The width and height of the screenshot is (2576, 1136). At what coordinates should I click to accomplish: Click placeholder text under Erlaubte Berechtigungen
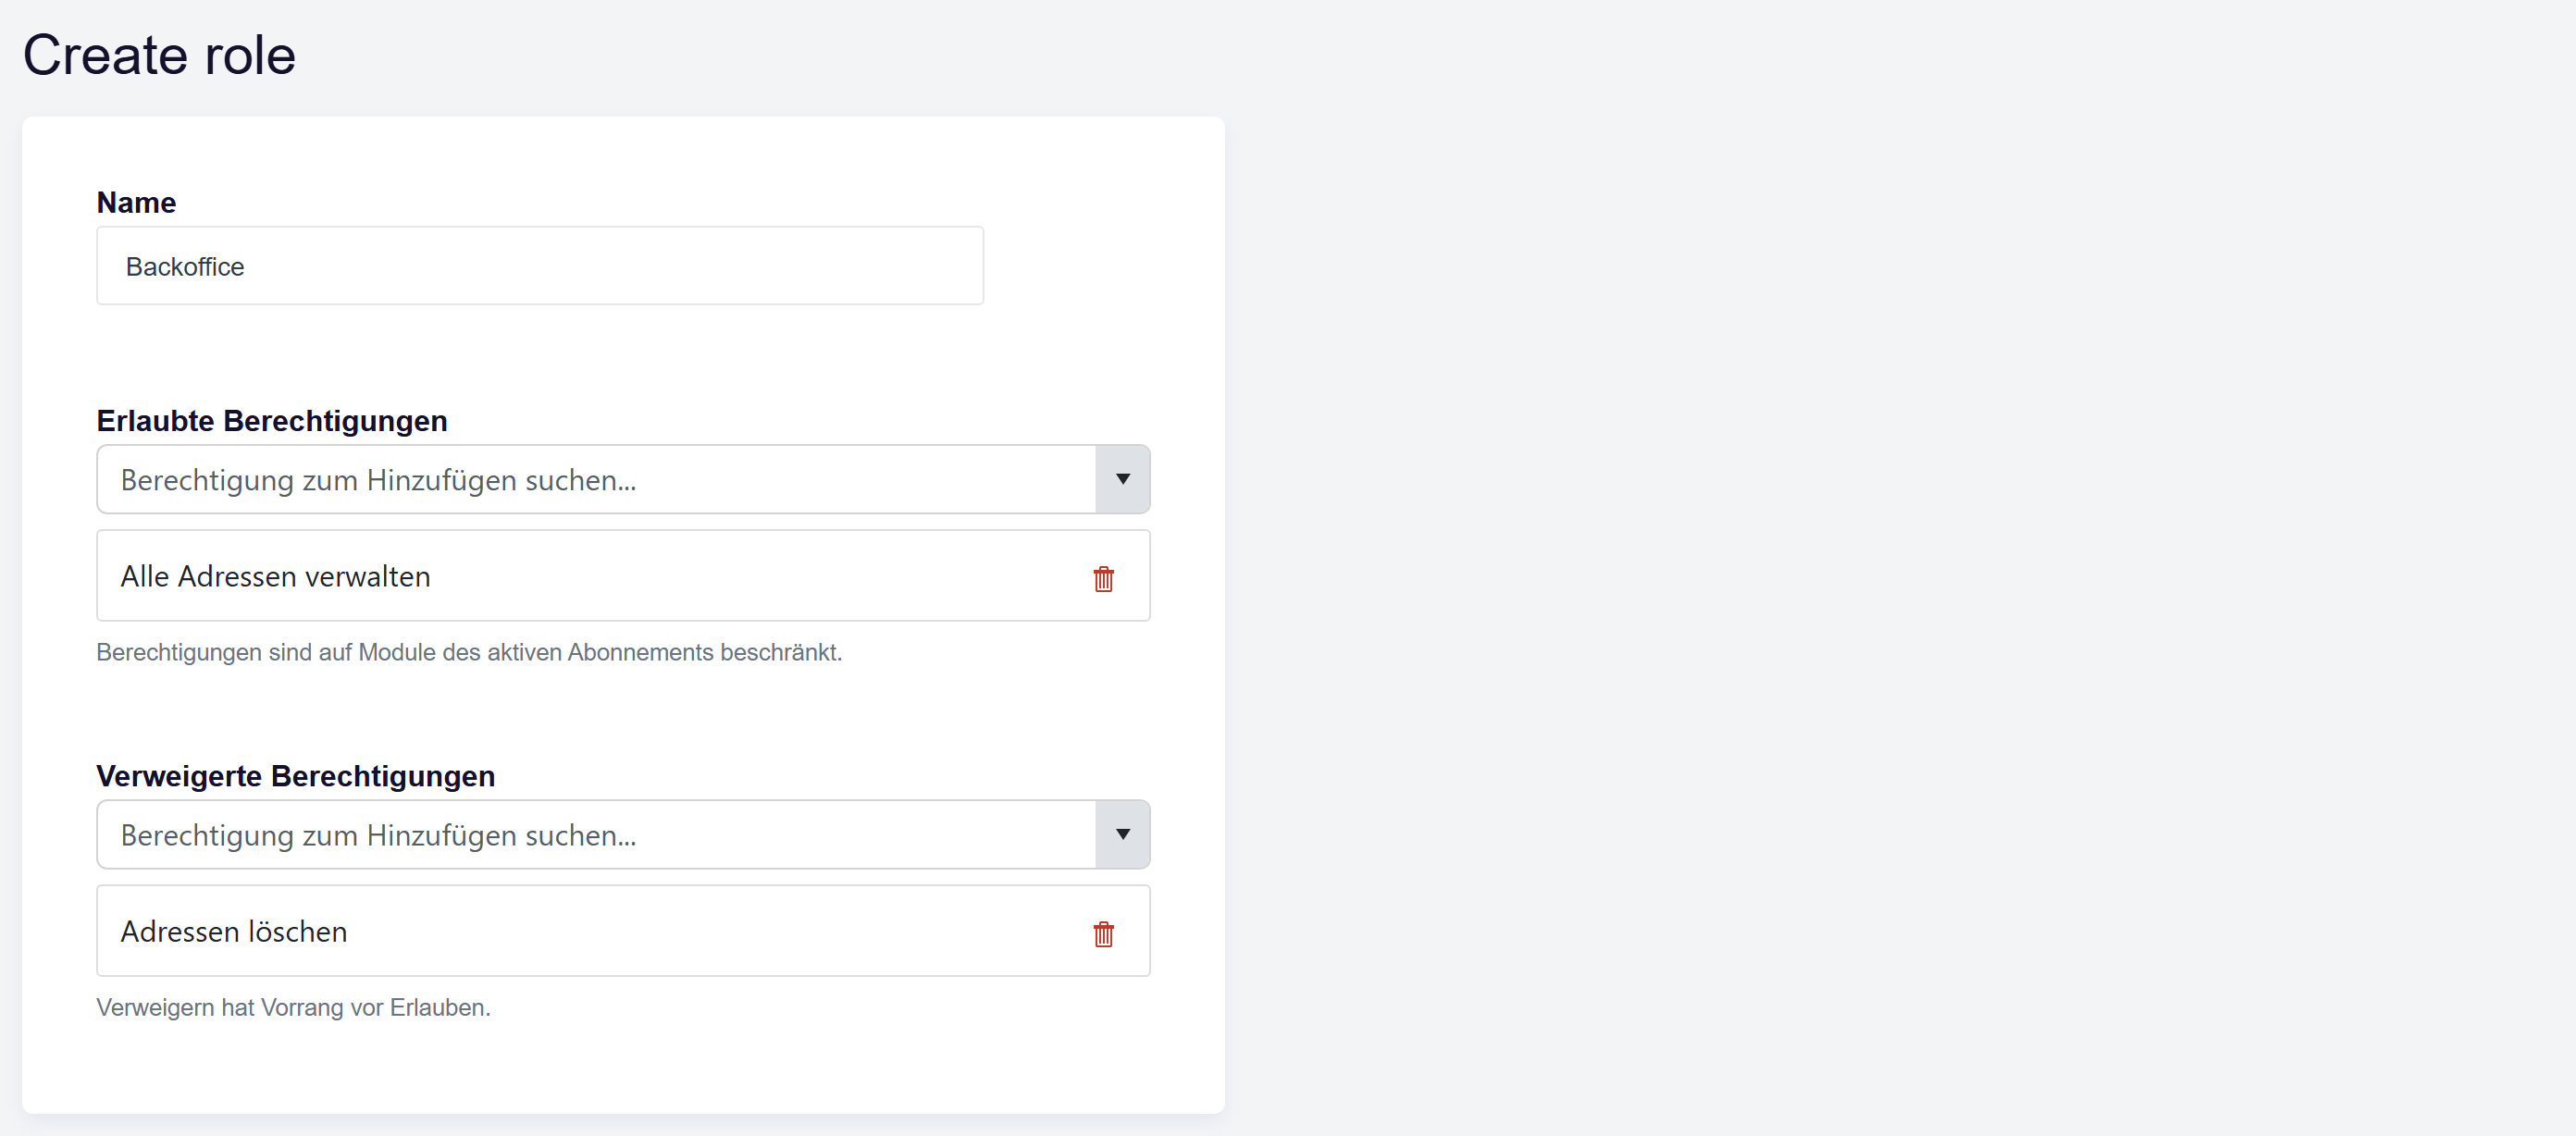point(378,480)
